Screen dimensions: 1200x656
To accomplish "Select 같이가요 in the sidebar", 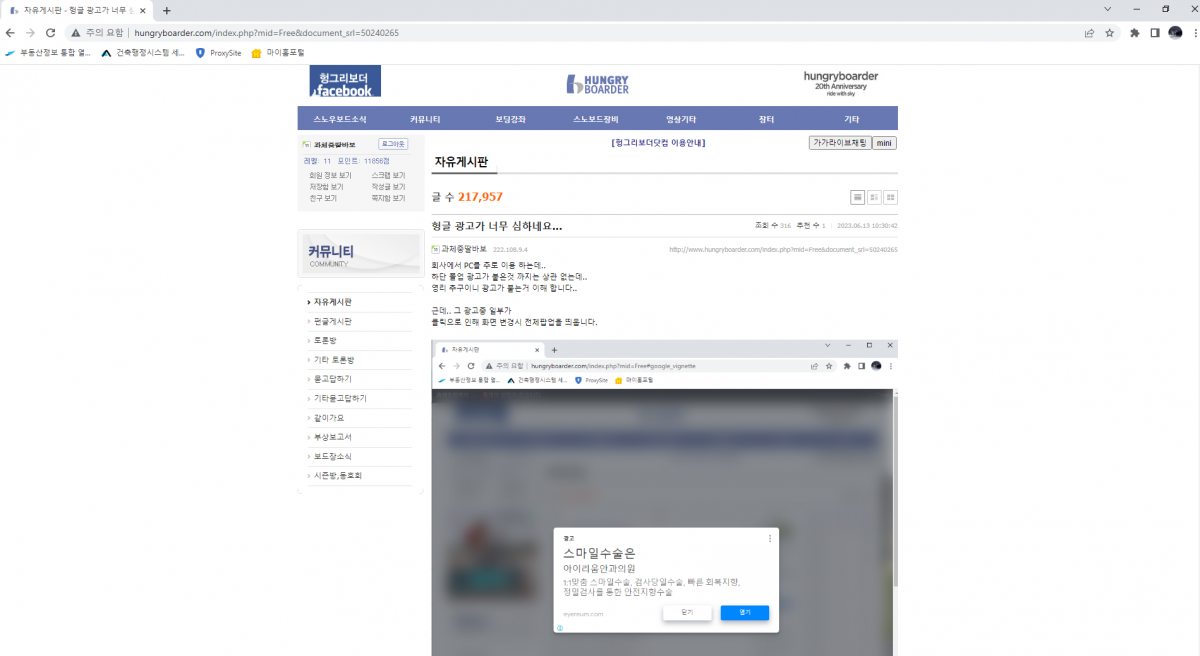I will tap(330, 417).
